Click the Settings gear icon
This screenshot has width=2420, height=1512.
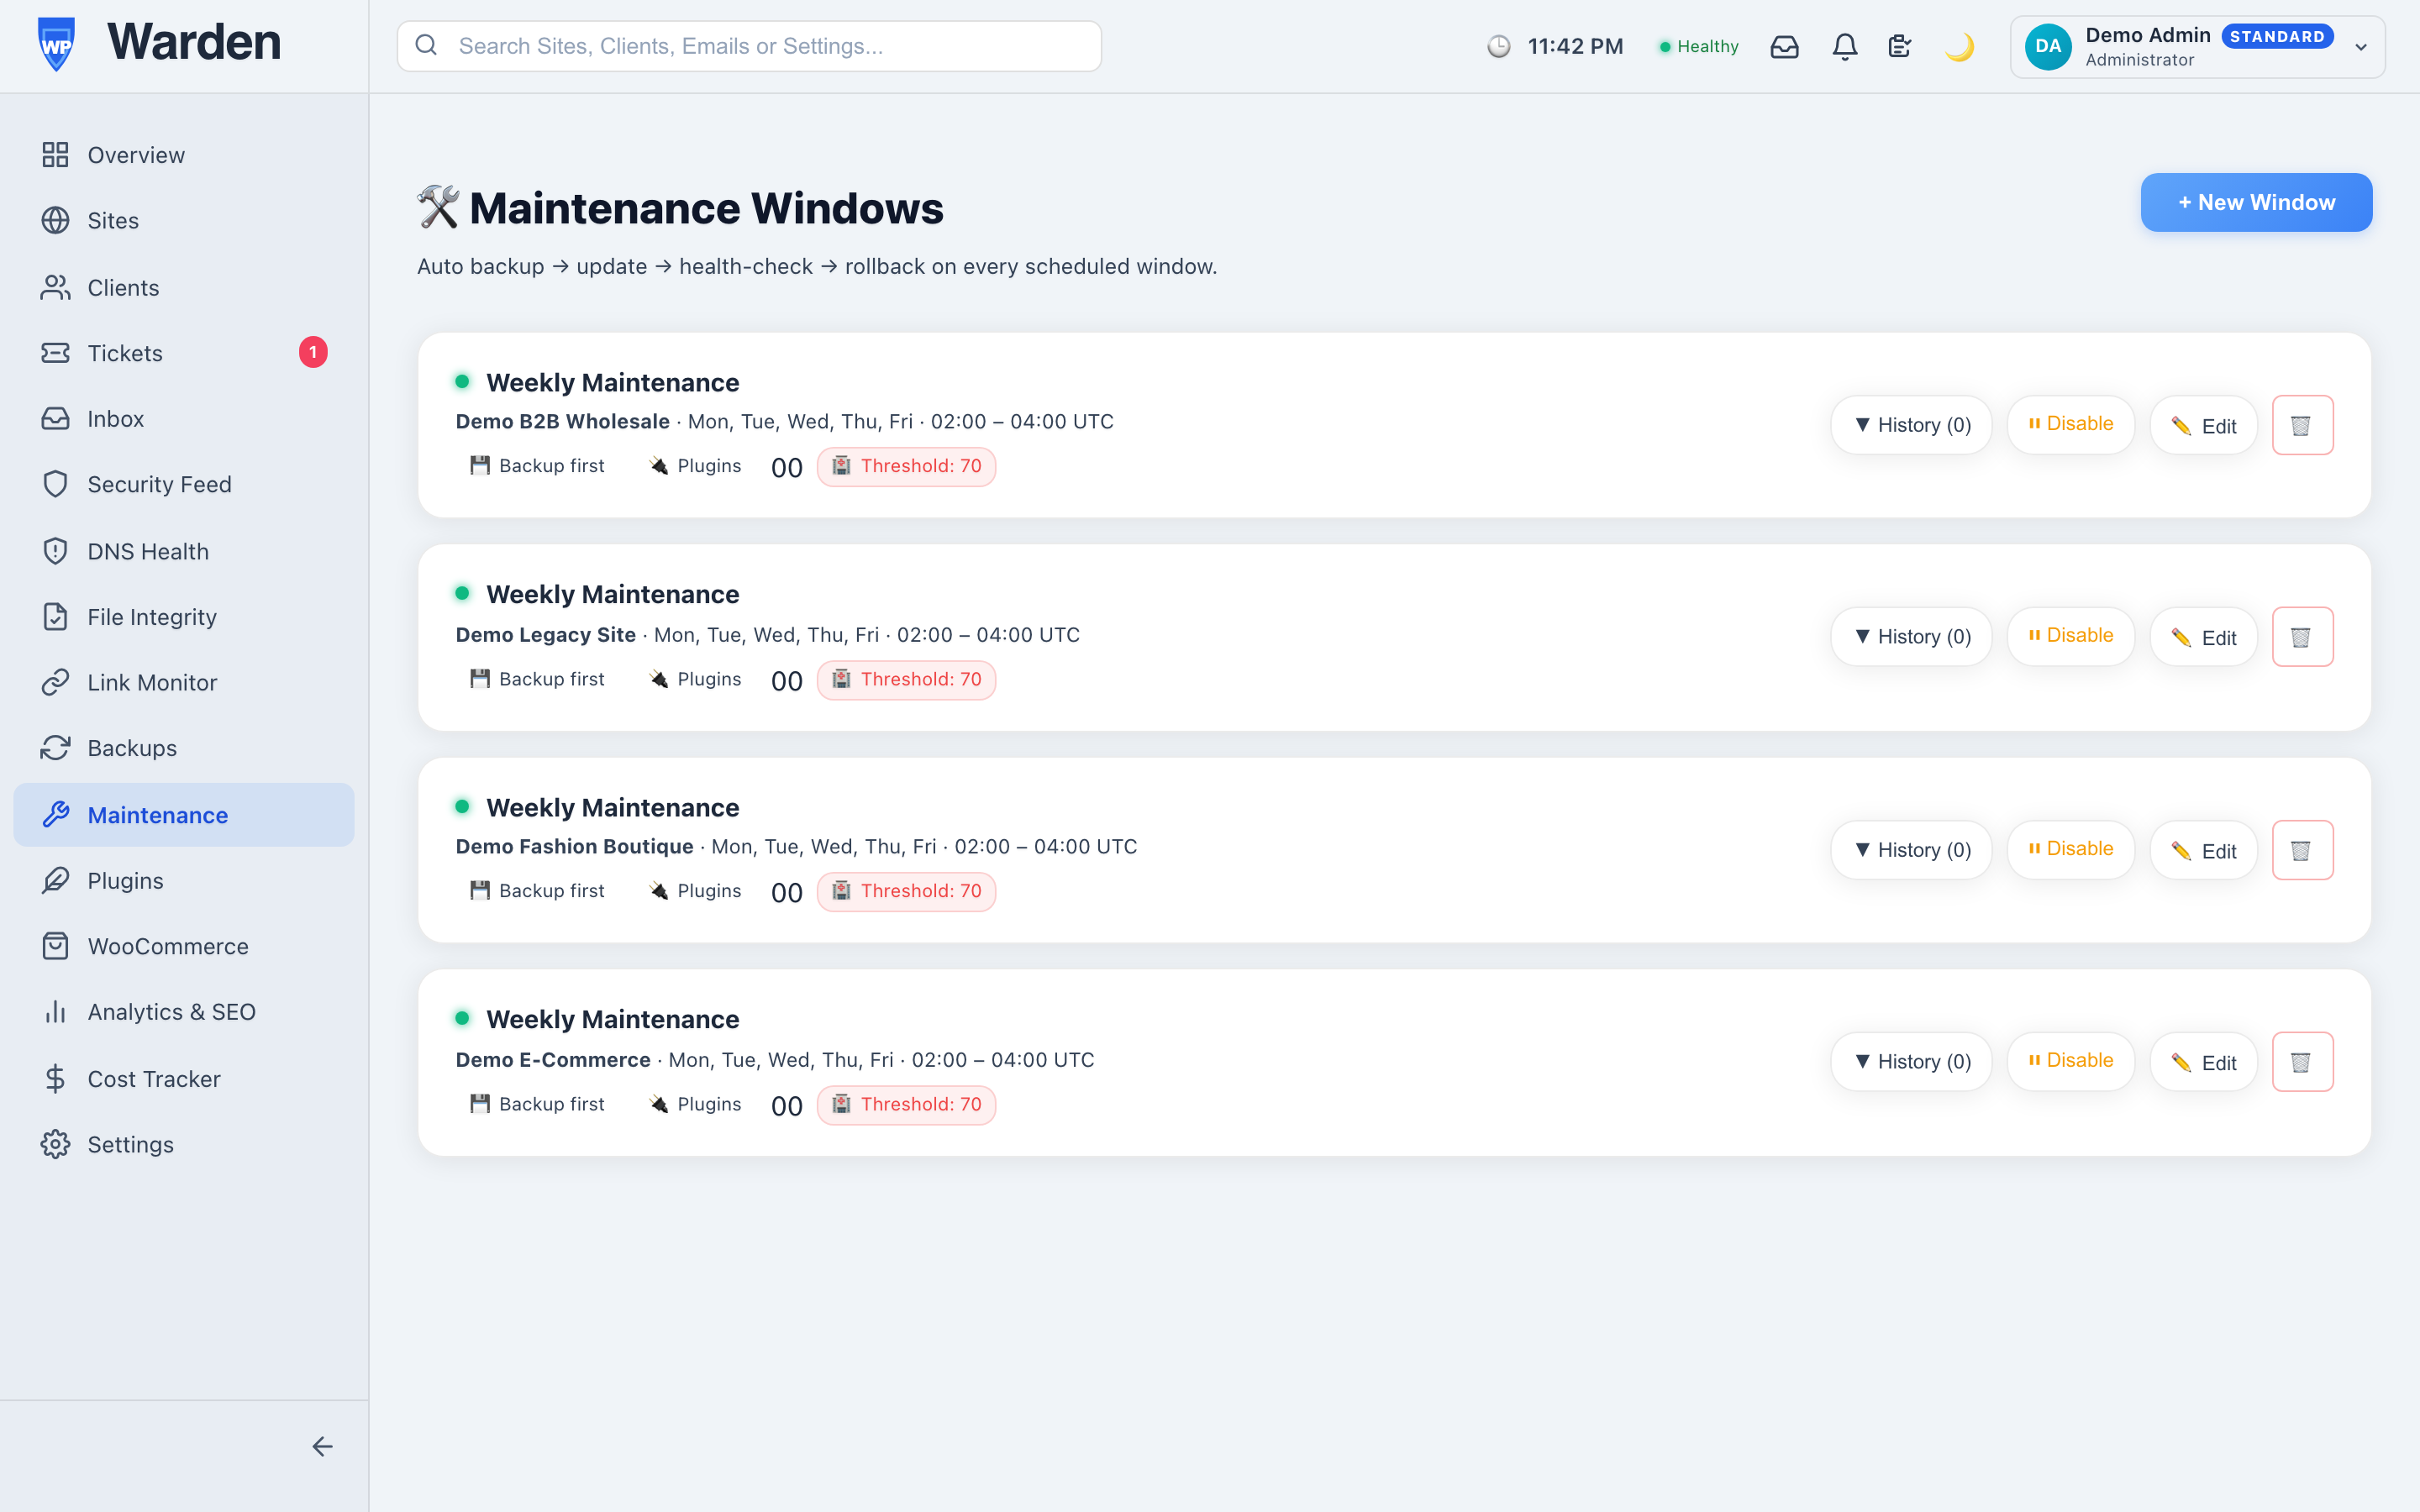[56, 1144]
